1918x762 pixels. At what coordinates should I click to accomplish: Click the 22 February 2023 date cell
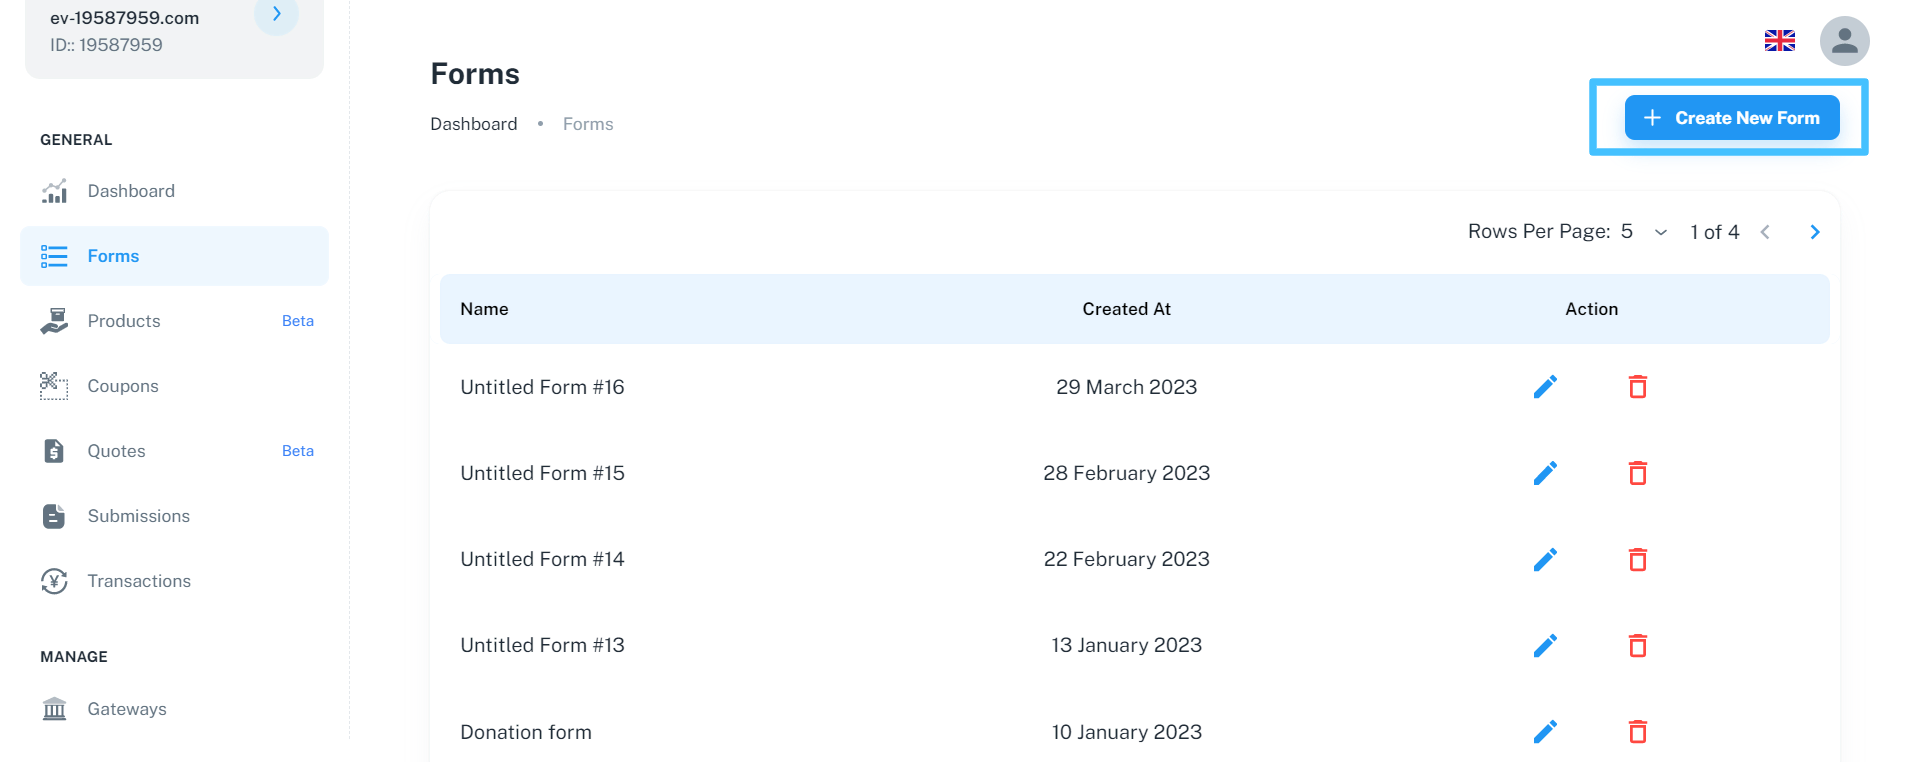point(1126,559)
